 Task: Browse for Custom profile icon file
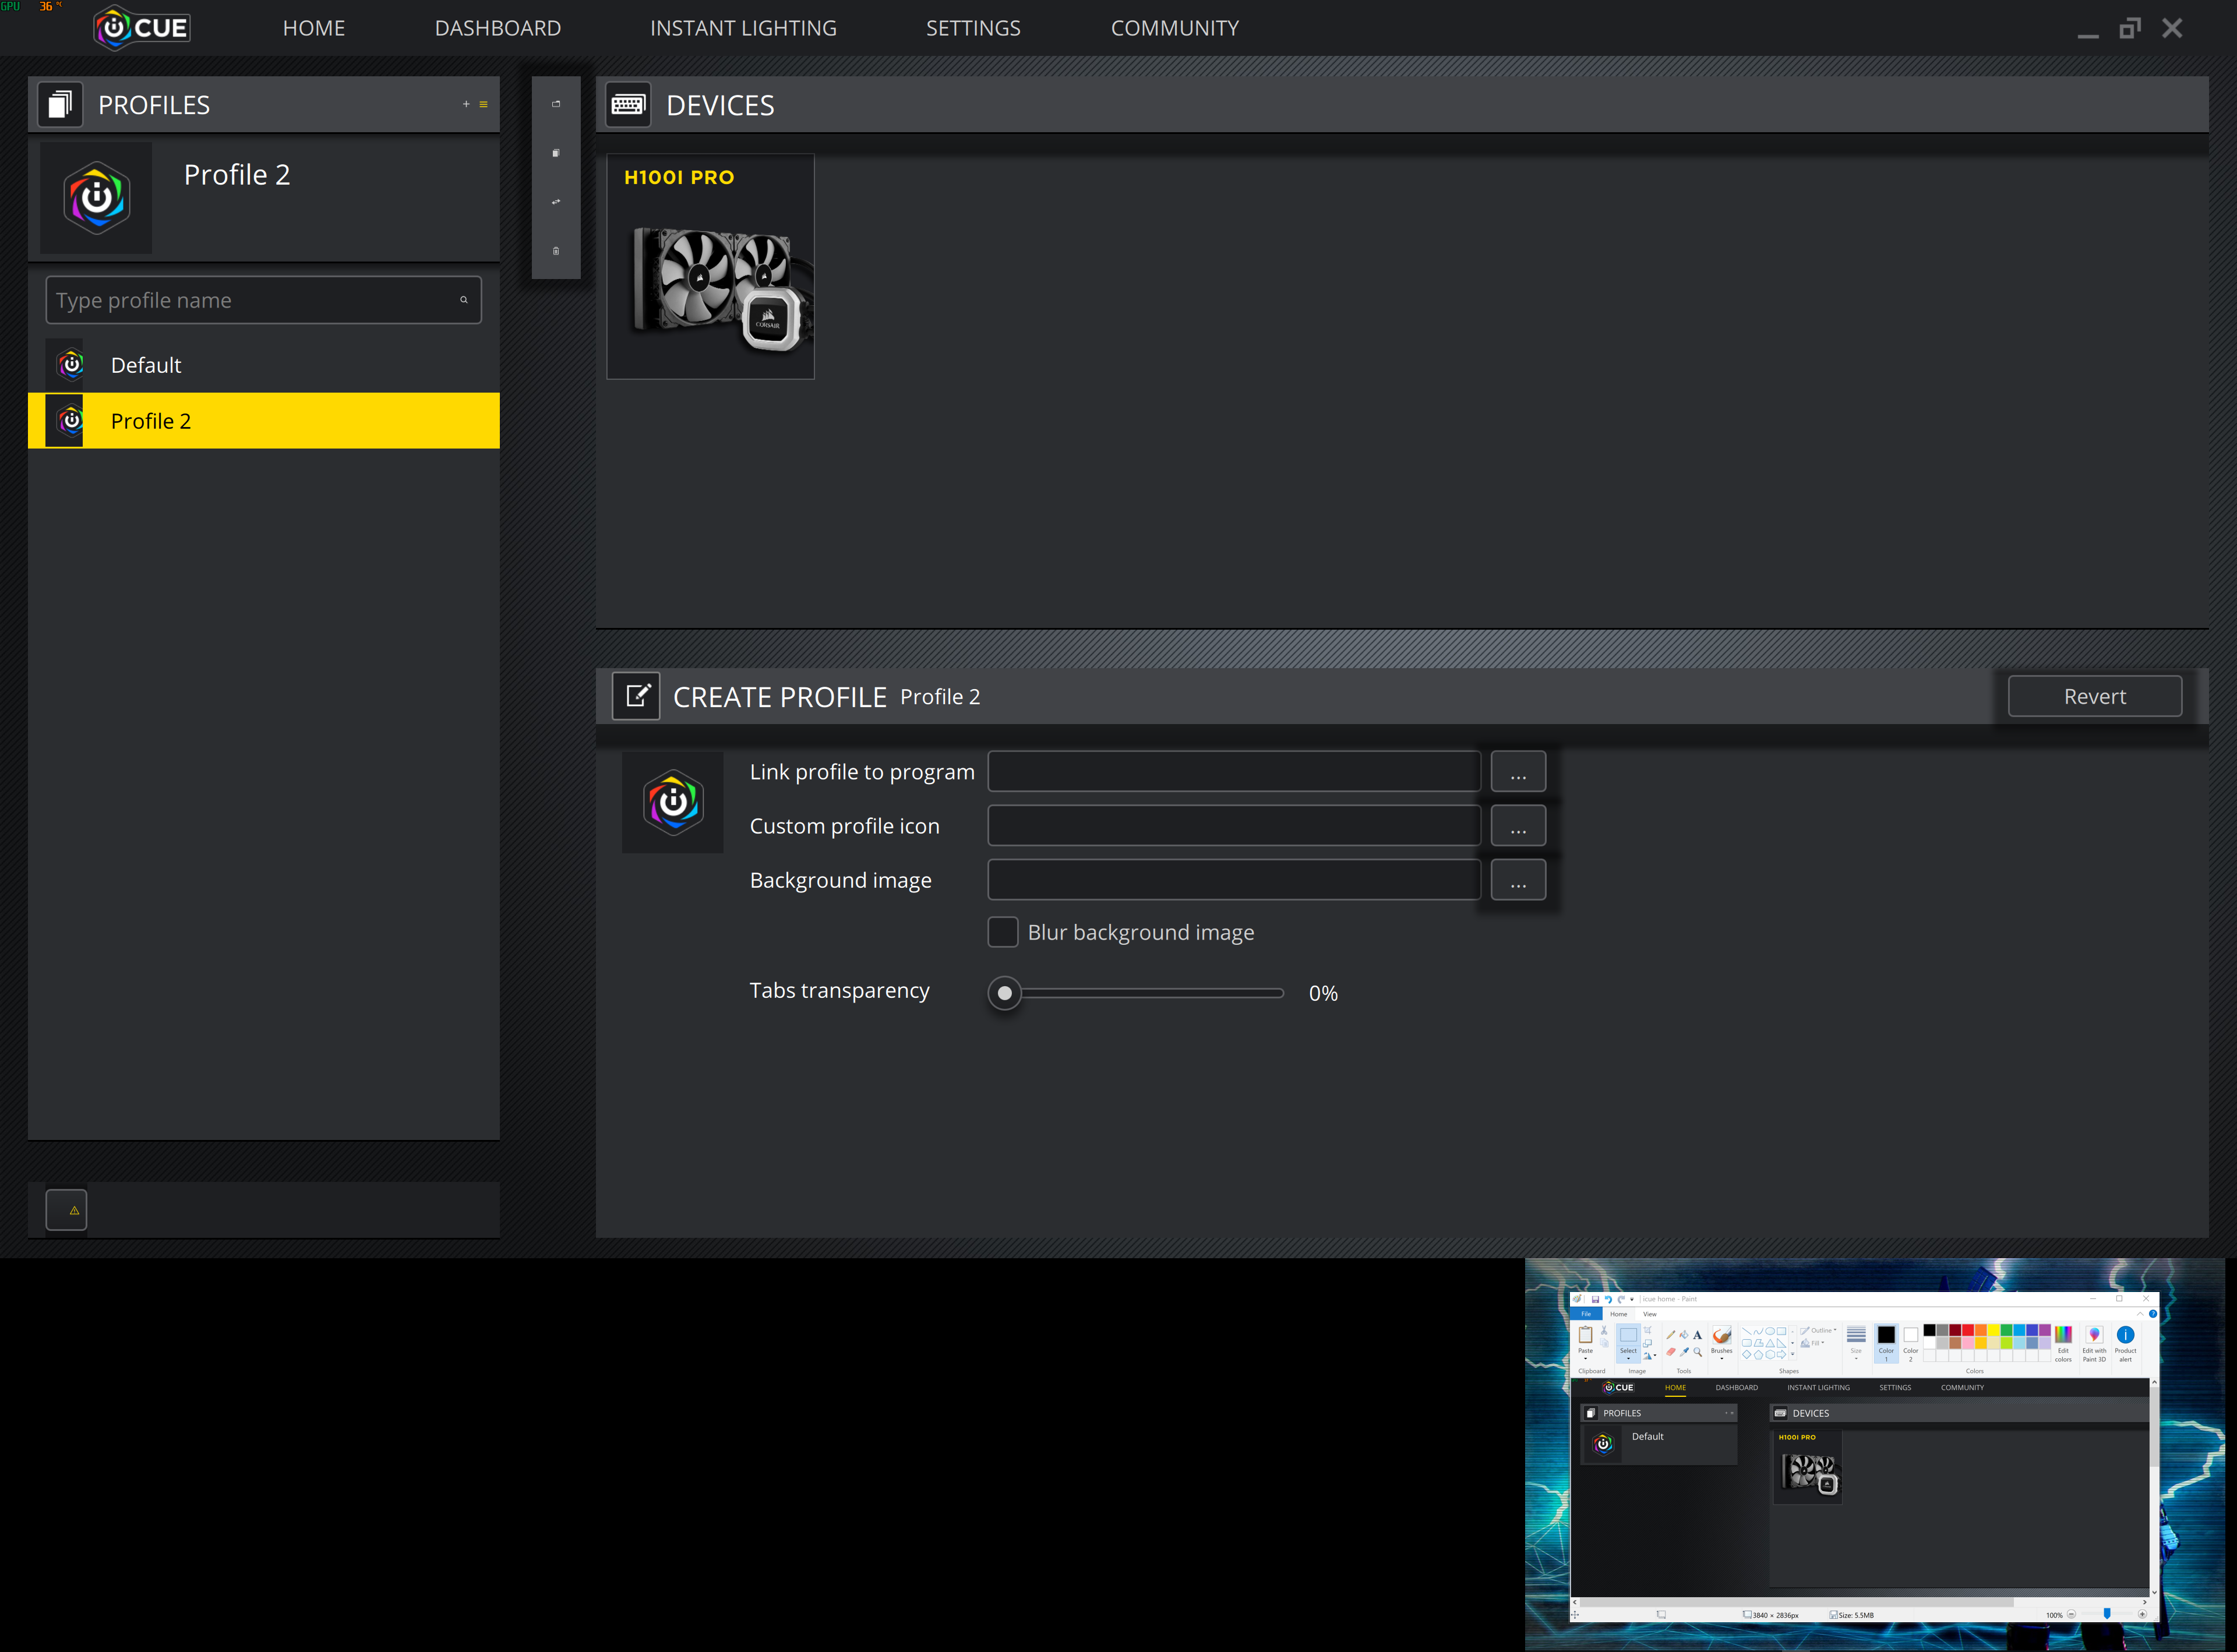1518,826
